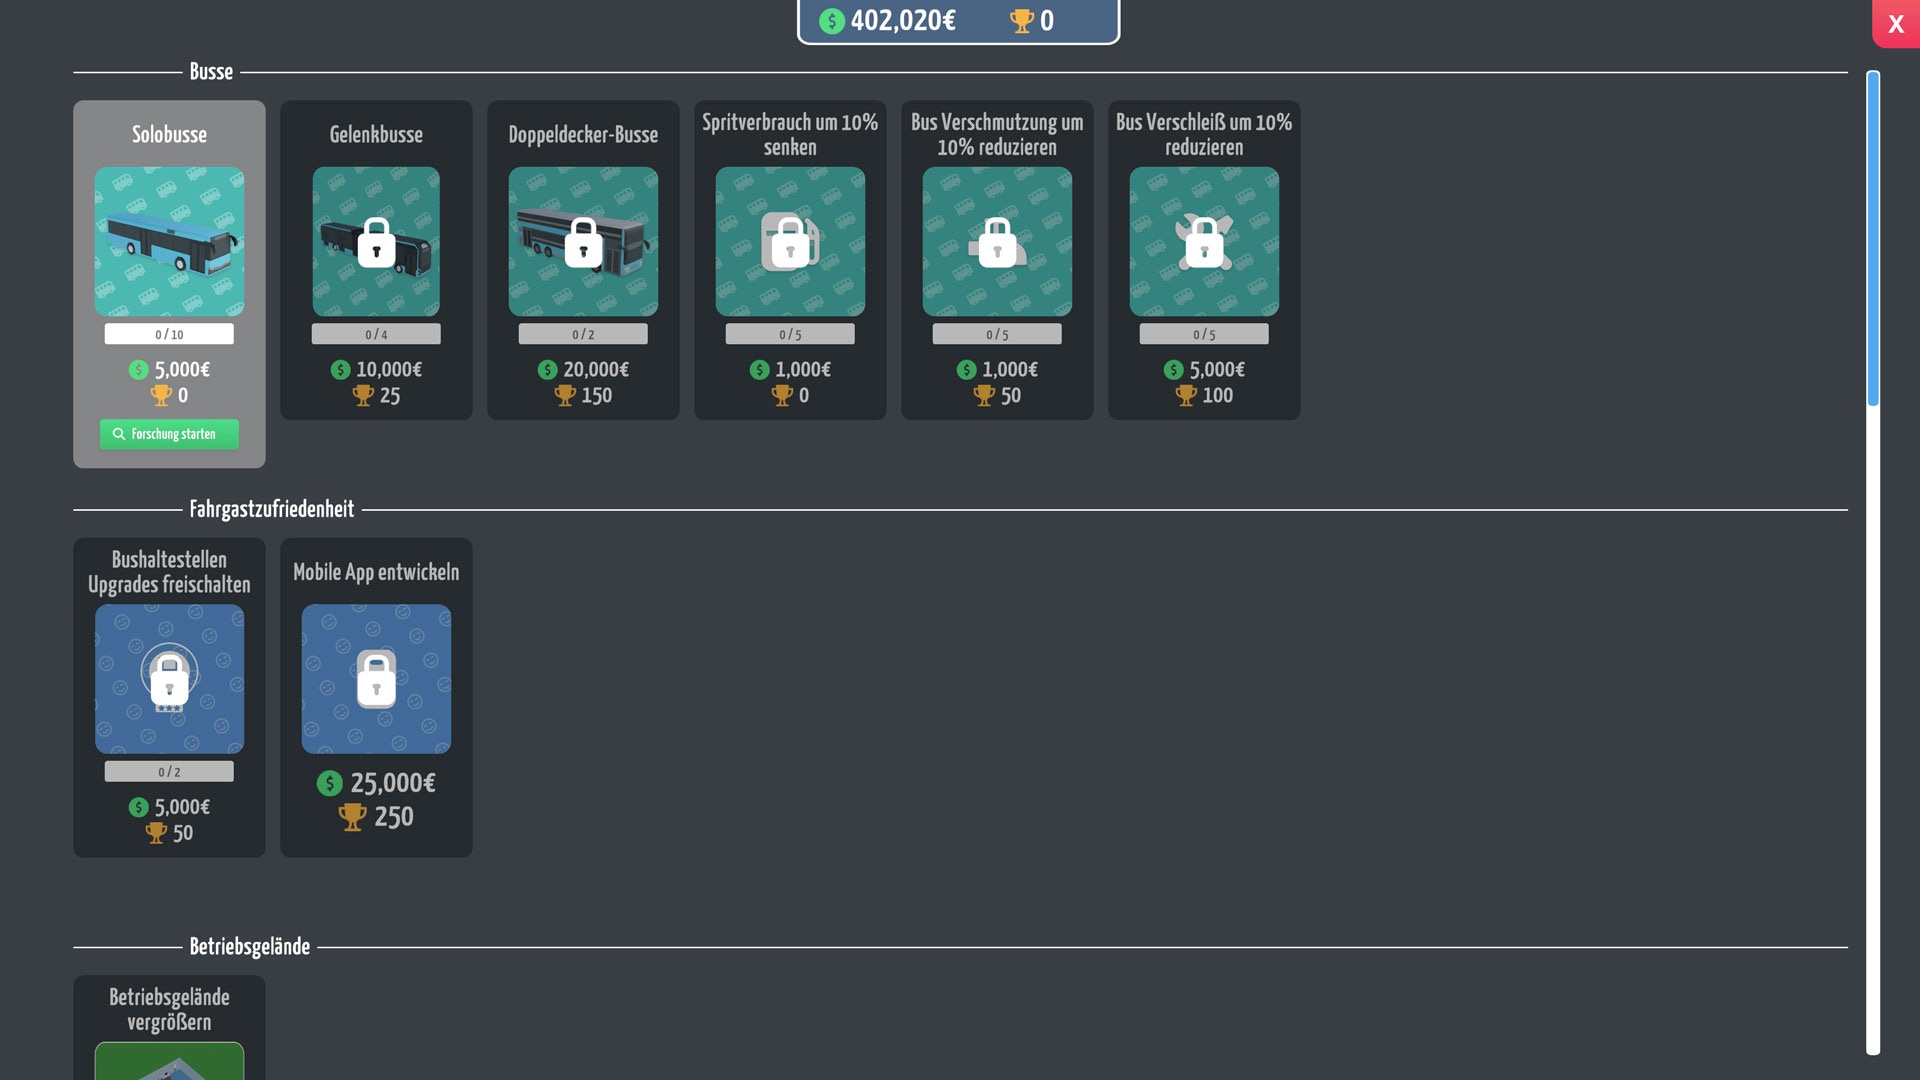Click the Mobile App entwickeln locked icon
Viewport: 1920px width, 1080px height.
(376, 678)
